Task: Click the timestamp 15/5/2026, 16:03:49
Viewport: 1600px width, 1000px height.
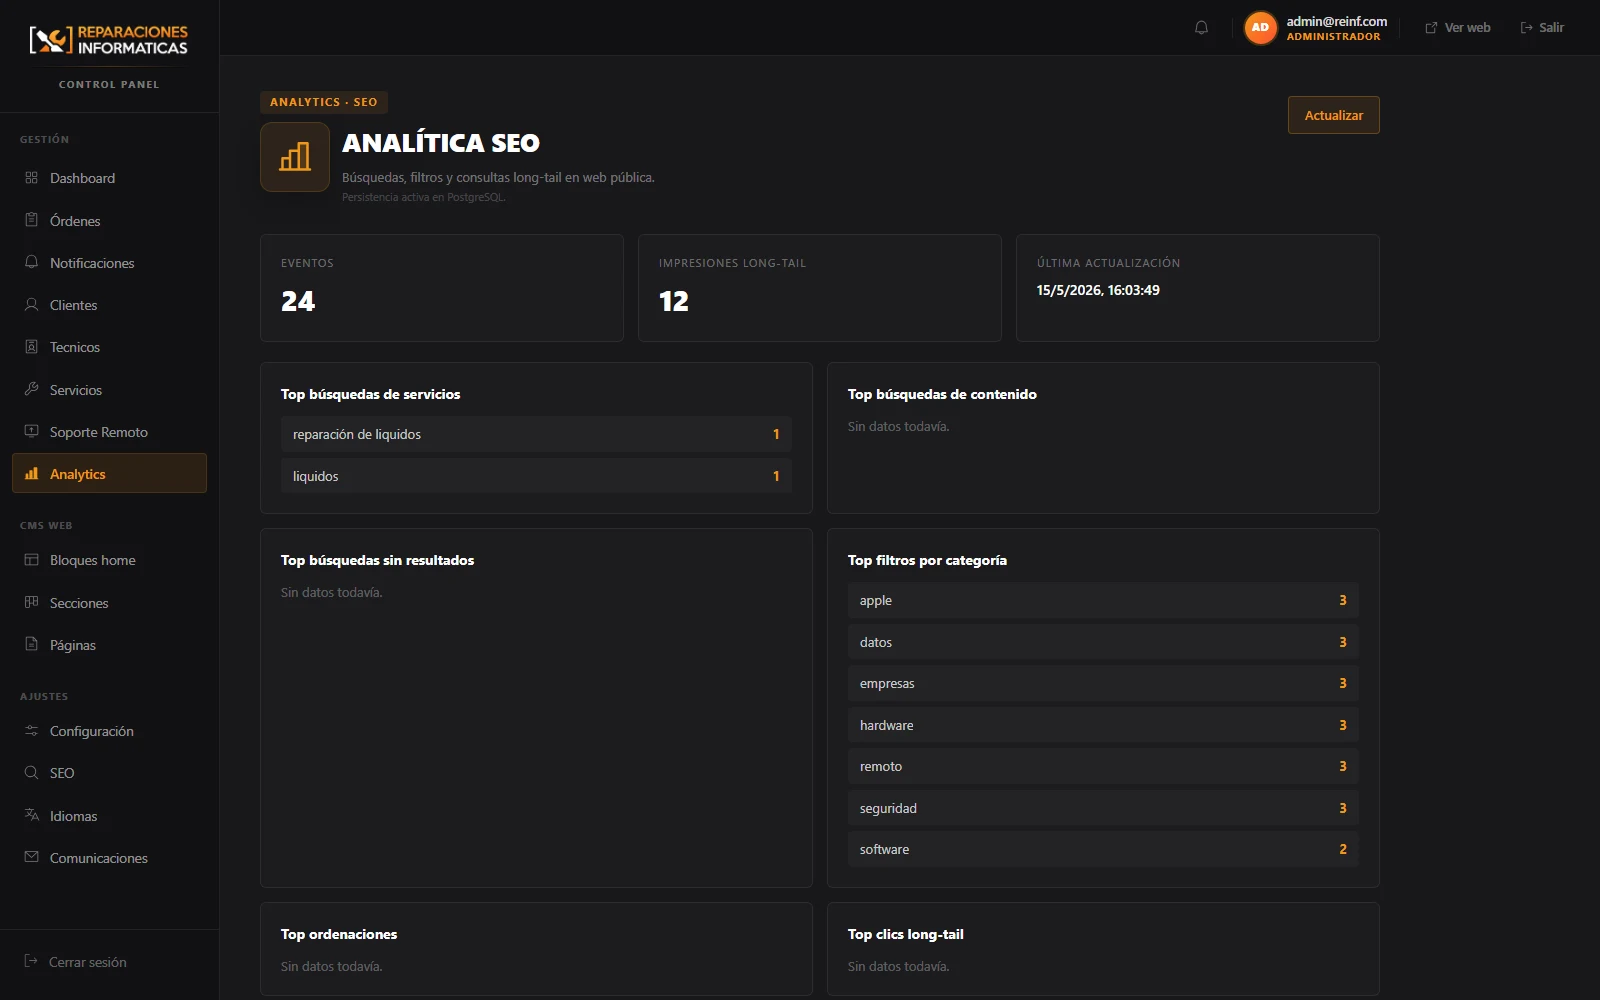Action: pyautogui.click(x=1098, y=290)
